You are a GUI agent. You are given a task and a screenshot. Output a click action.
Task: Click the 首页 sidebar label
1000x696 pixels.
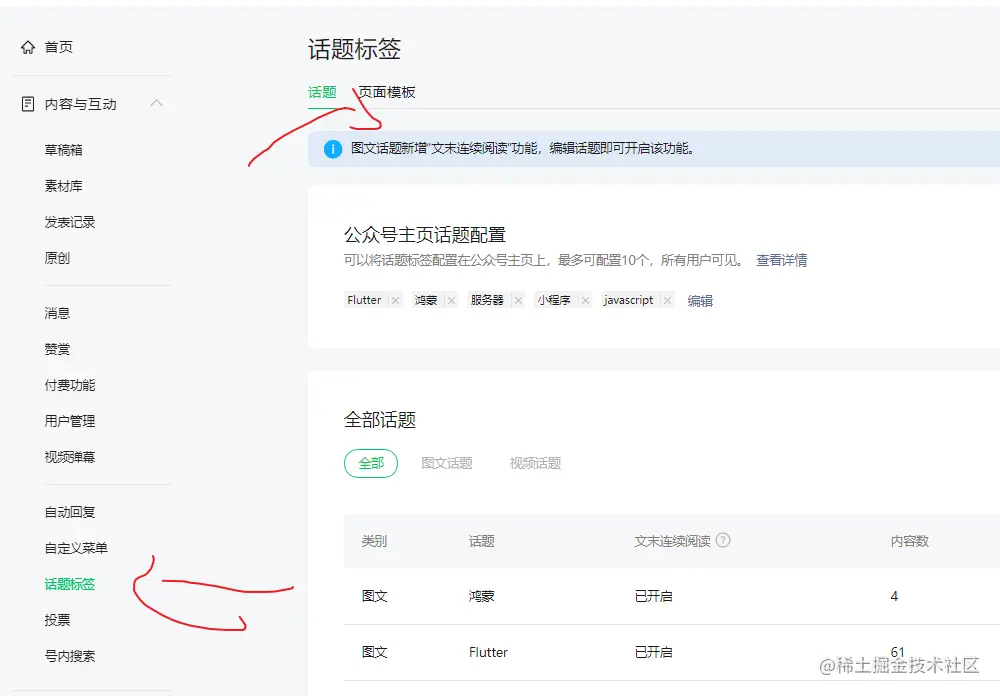[x=58, y=47]
